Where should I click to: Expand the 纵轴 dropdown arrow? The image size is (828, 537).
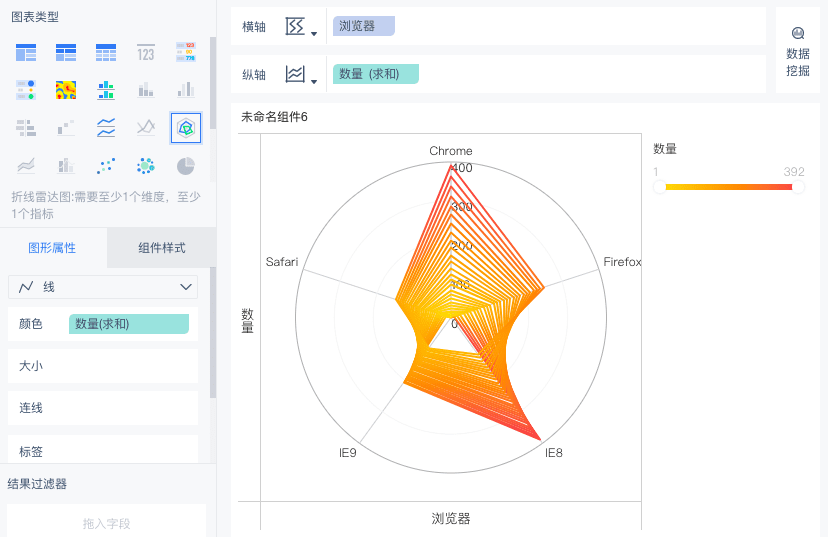[314, 82]
